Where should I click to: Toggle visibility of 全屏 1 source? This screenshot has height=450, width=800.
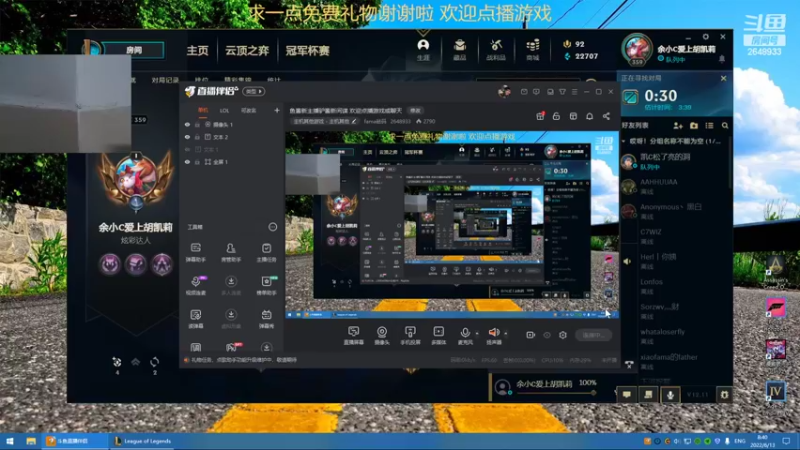pyautogui.click(x=187, y=162)
